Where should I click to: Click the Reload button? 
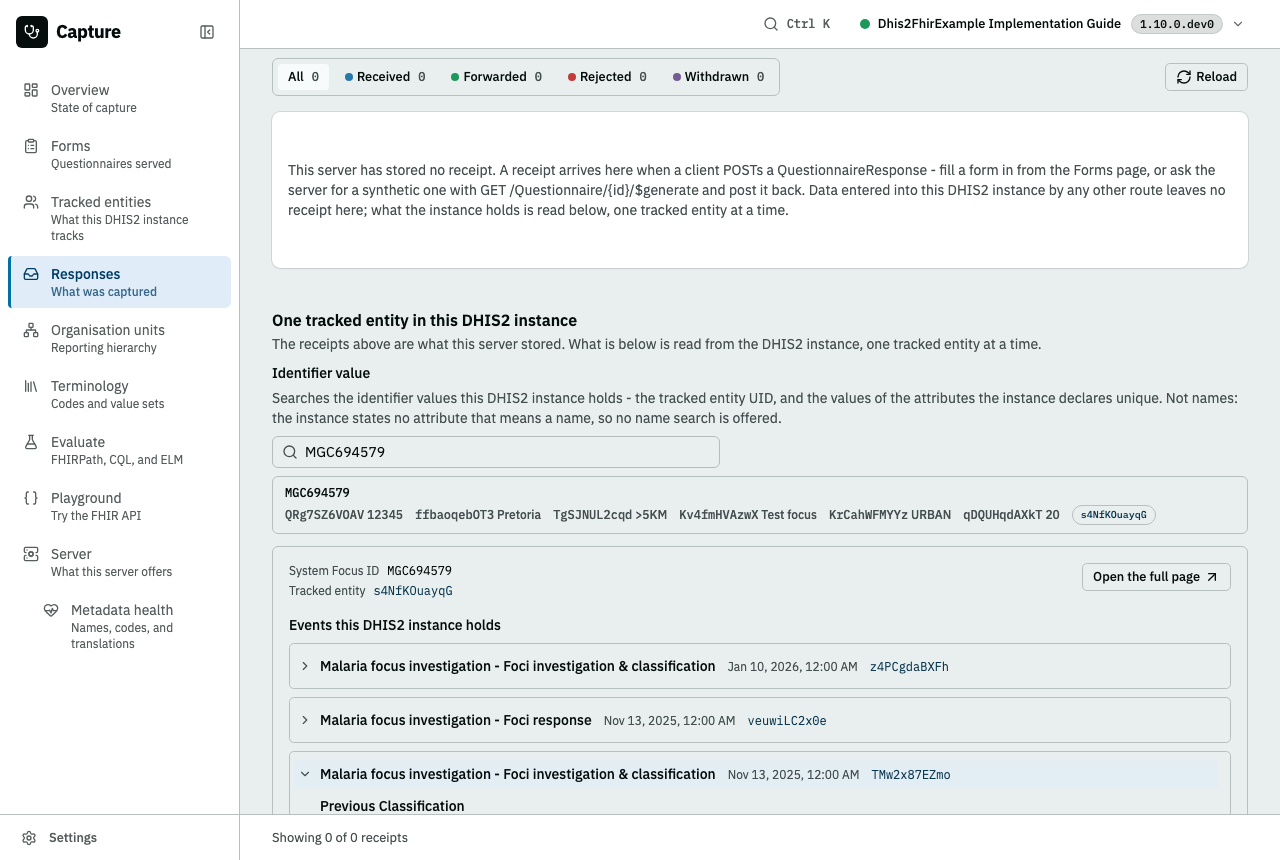[1206, 77]
